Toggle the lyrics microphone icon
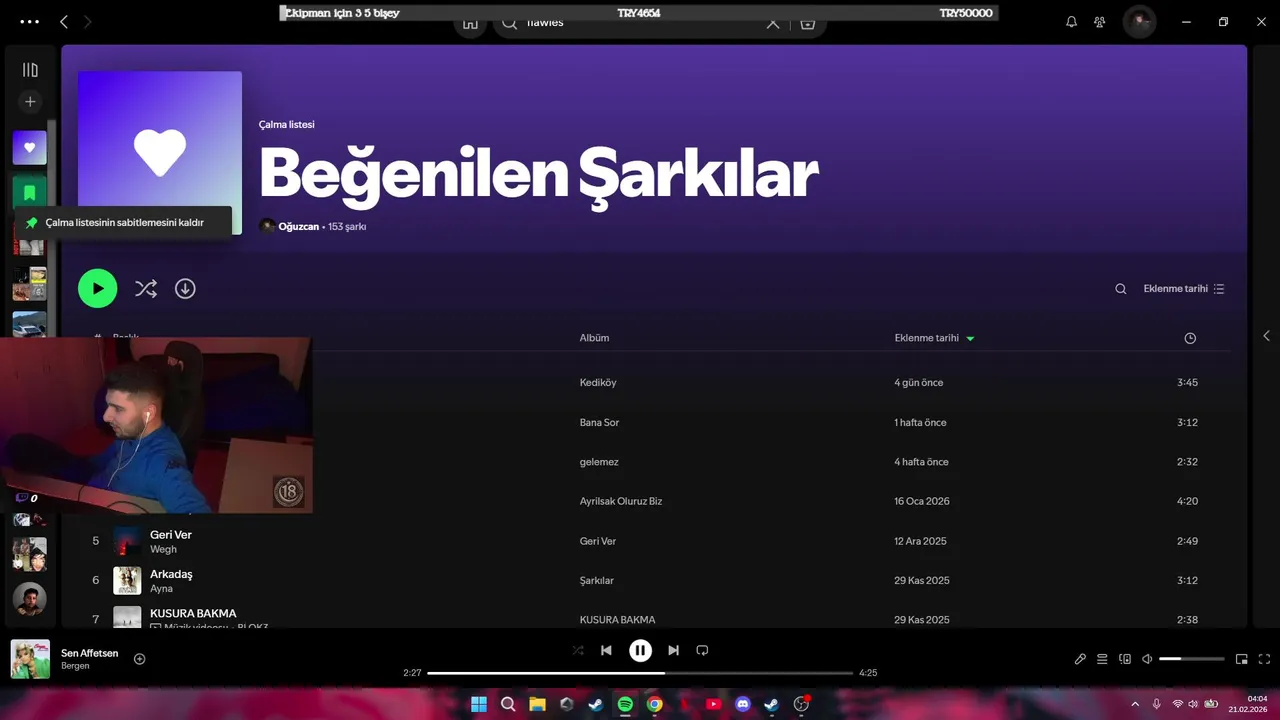The width and height of the screenshot is (1280, 720). point(1080,659)
